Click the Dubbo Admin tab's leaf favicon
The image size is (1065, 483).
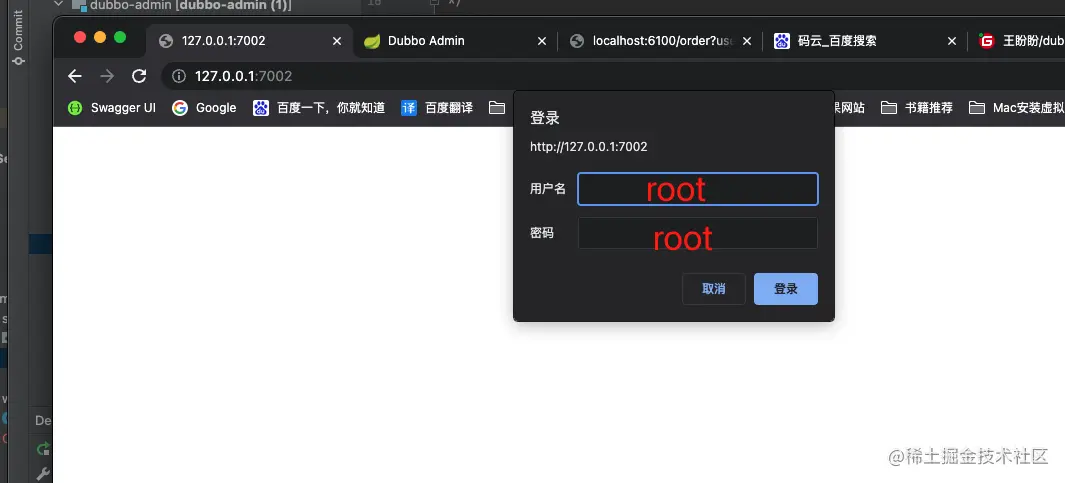point(372,41)
